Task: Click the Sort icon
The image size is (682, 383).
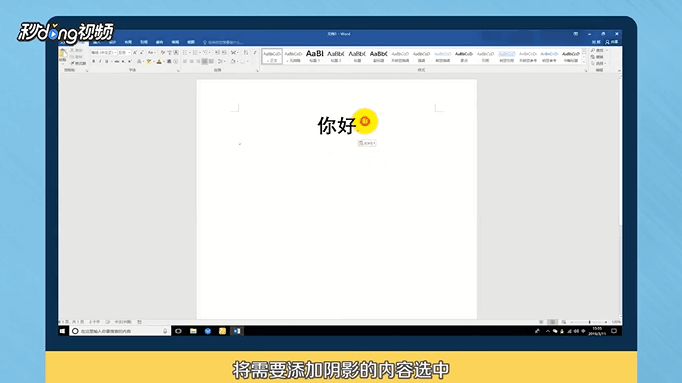Action: coord(246,52)
